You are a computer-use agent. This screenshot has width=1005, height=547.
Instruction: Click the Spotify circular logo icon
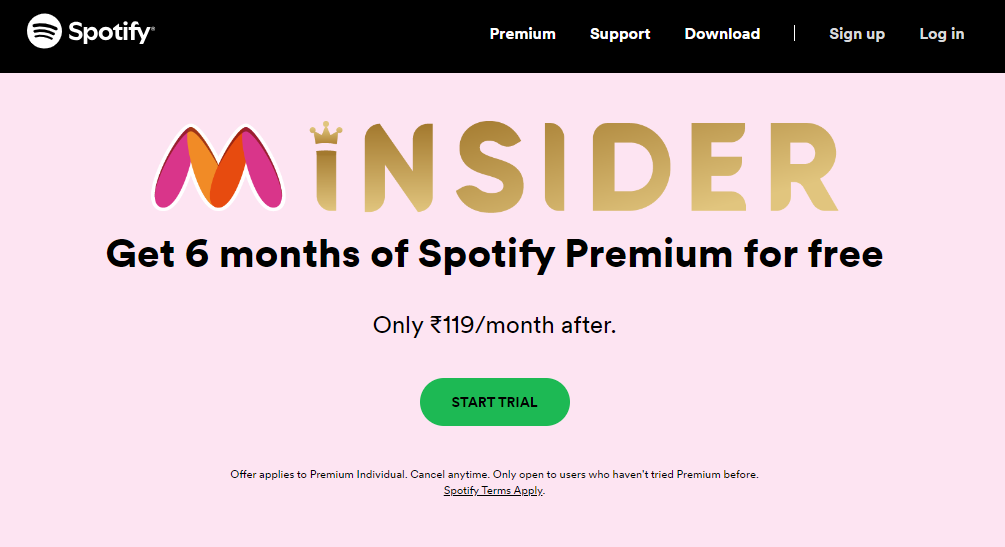point(44,31)
